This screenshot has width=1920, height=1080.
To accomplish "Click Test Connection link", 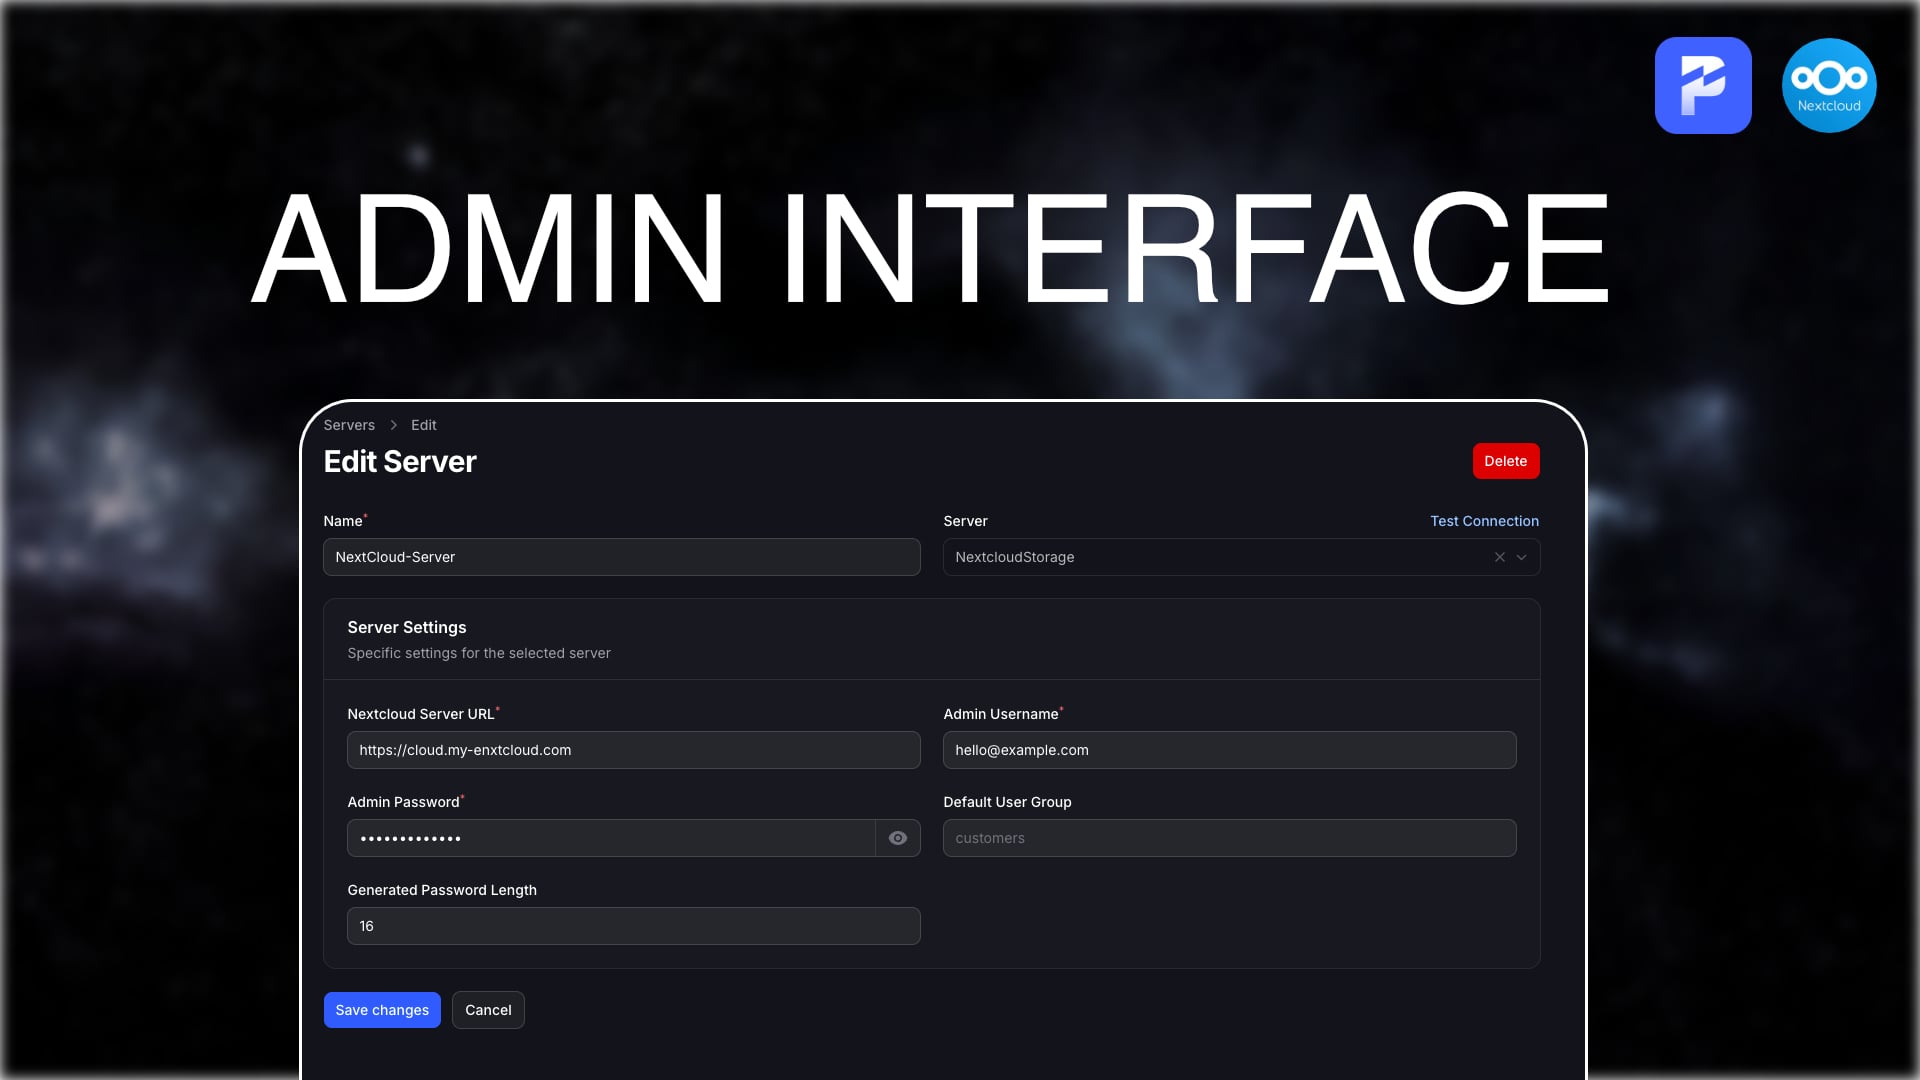I will (x=1484, y=521).
